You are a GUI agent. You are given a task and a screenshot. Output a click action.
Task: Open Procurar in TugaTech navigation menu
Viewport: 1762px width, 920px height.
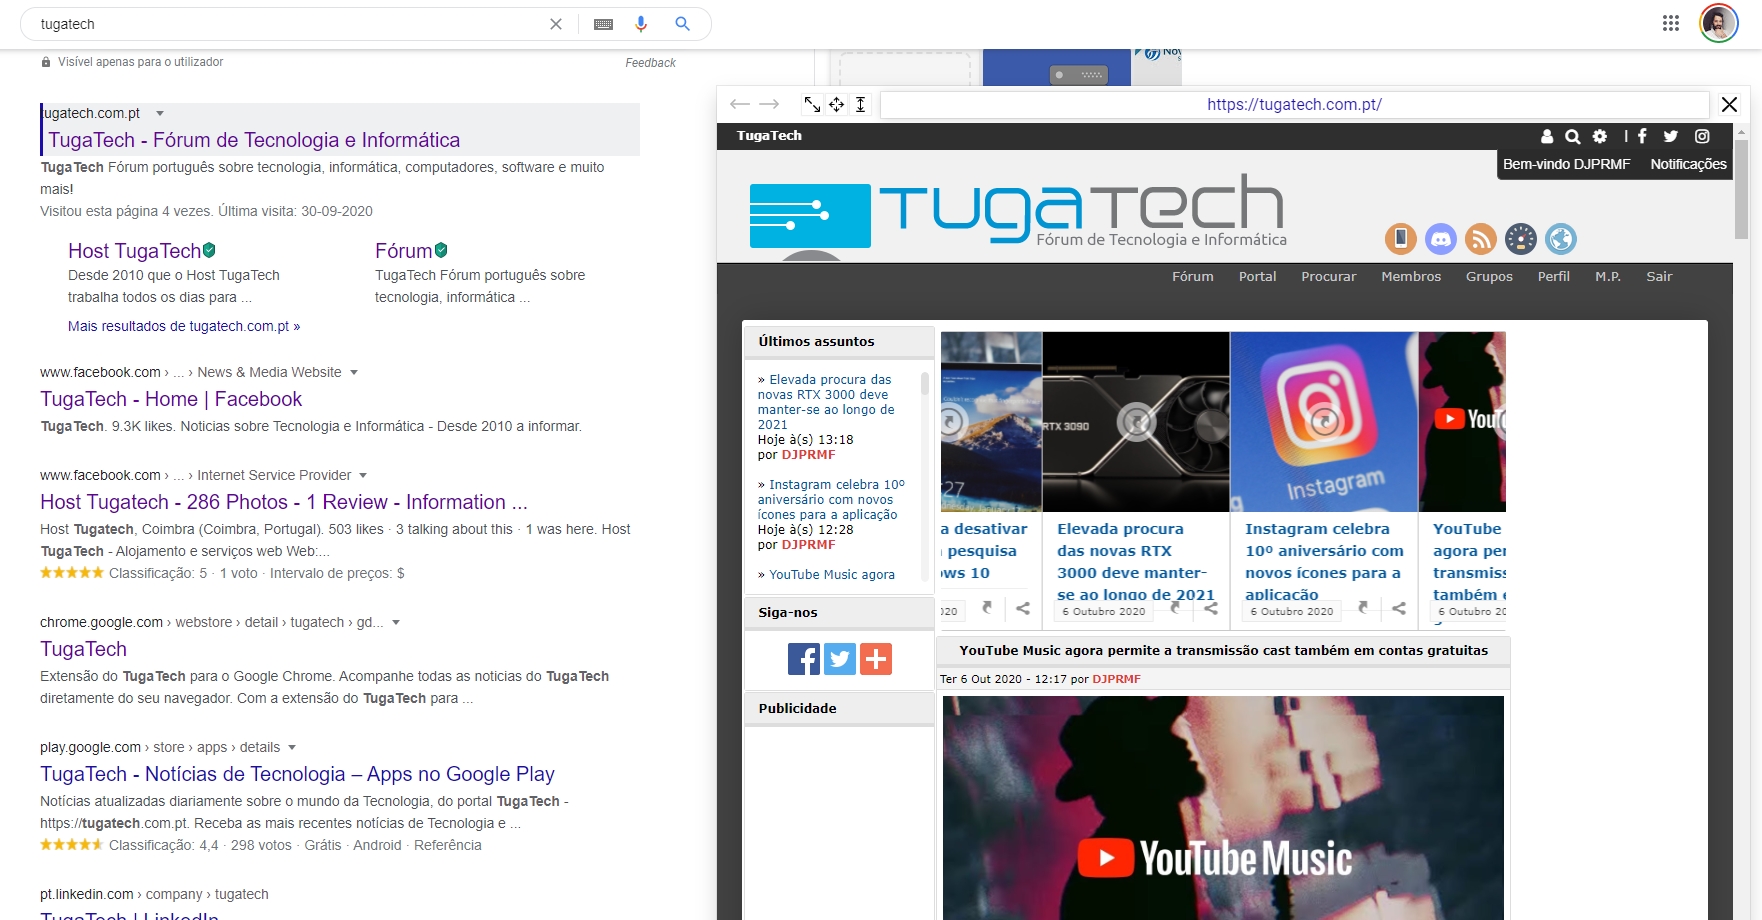1329,277
